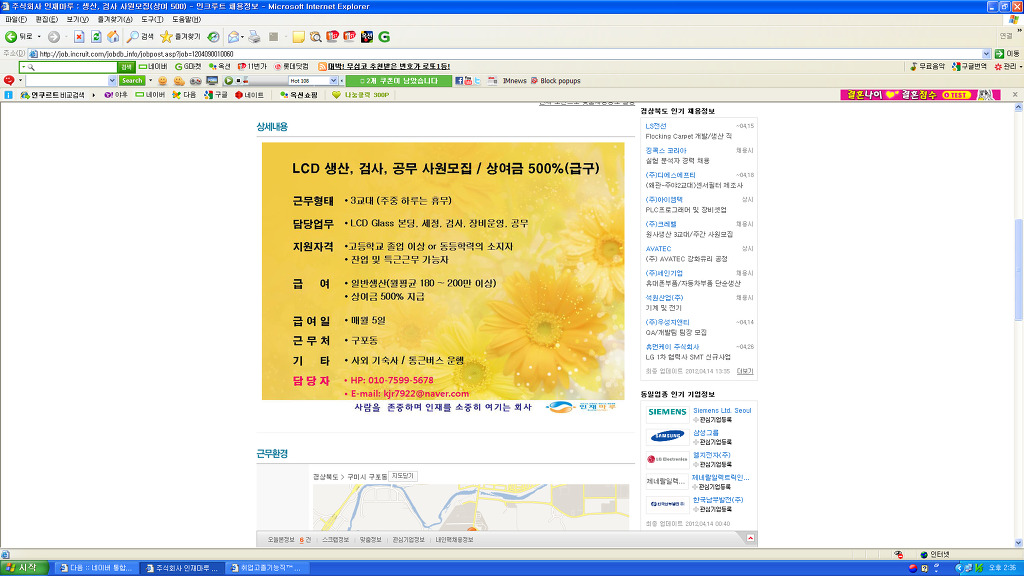Click the black 옥션 toolbar icon
The height and width of the screenshot is (576, 1024).
point(366,37)
